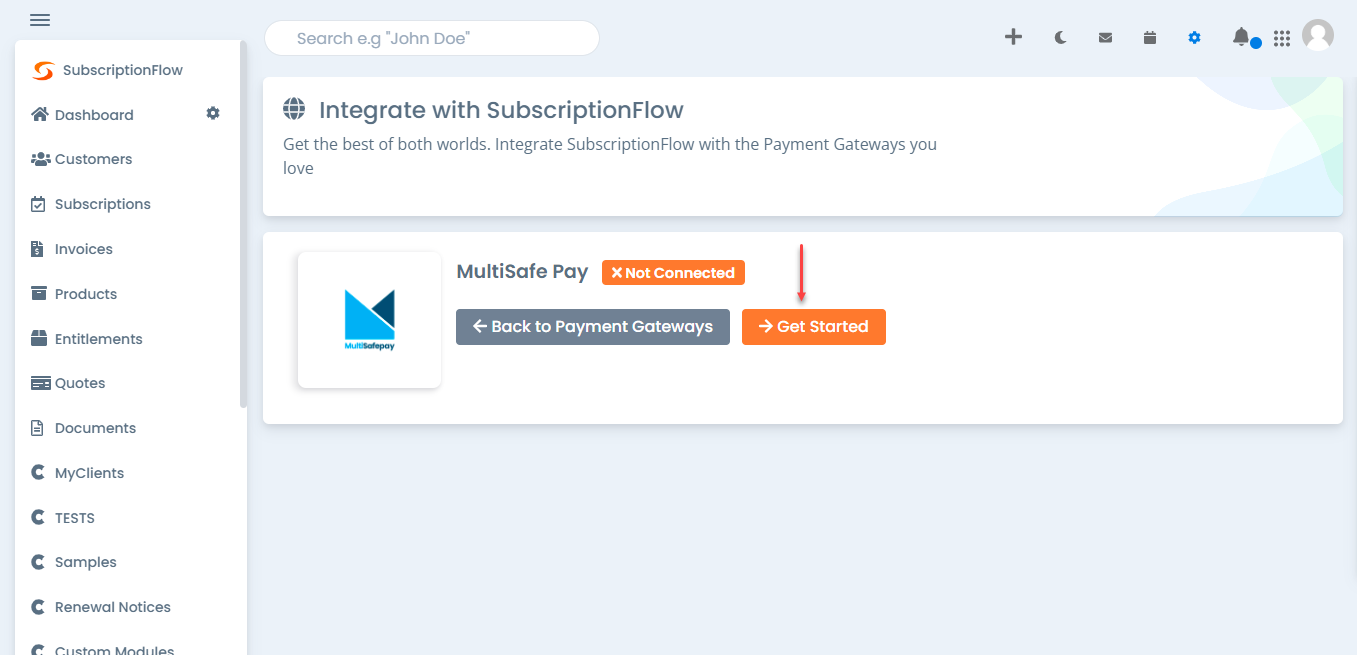Open the calendar icon in header

click(1150, 37)
